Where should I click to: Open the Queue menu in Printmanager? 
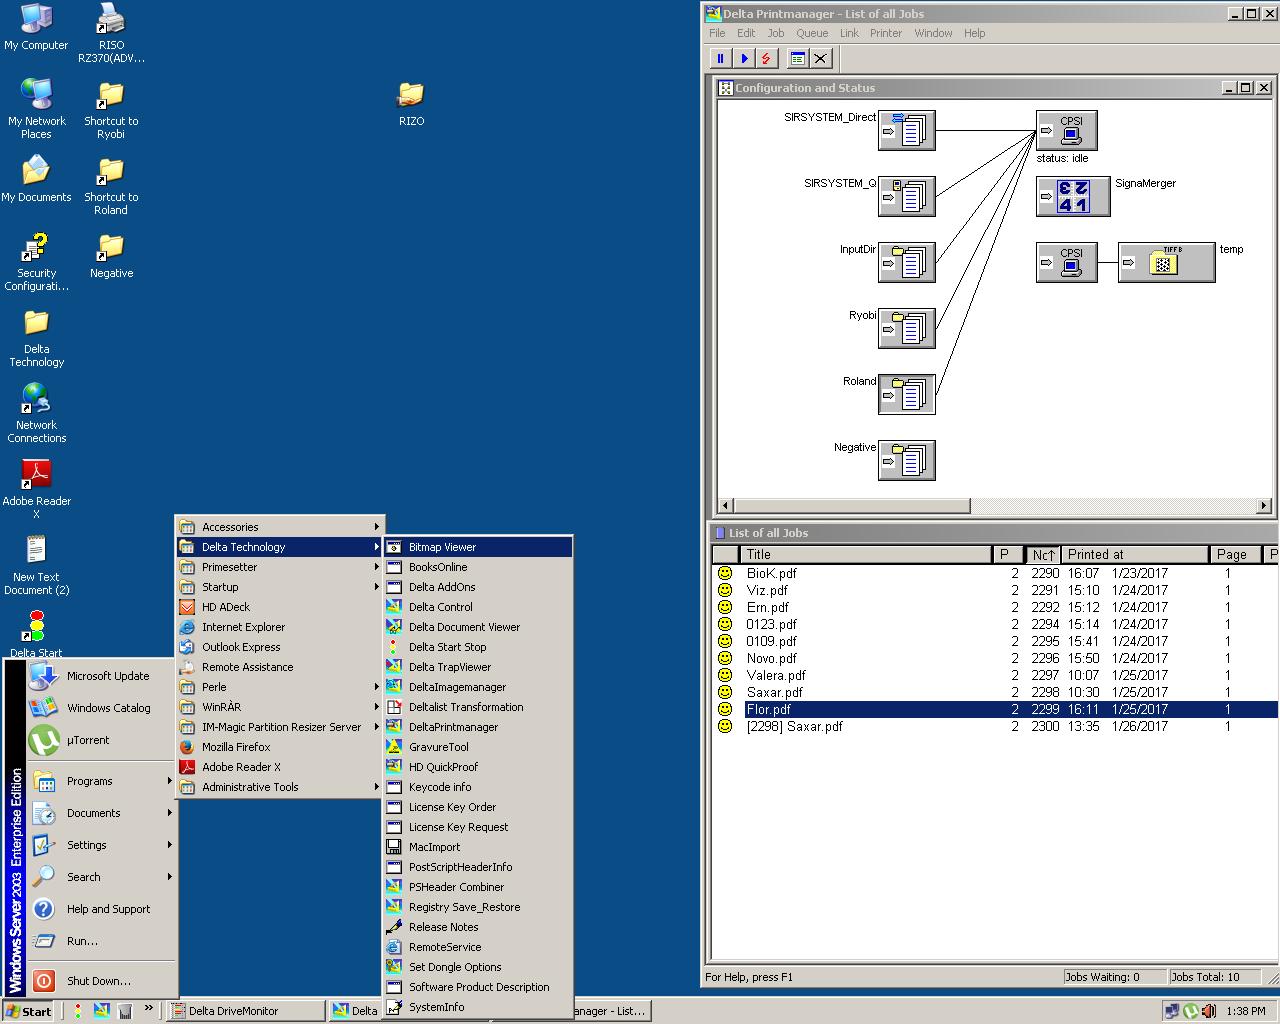tap(812, 33)
